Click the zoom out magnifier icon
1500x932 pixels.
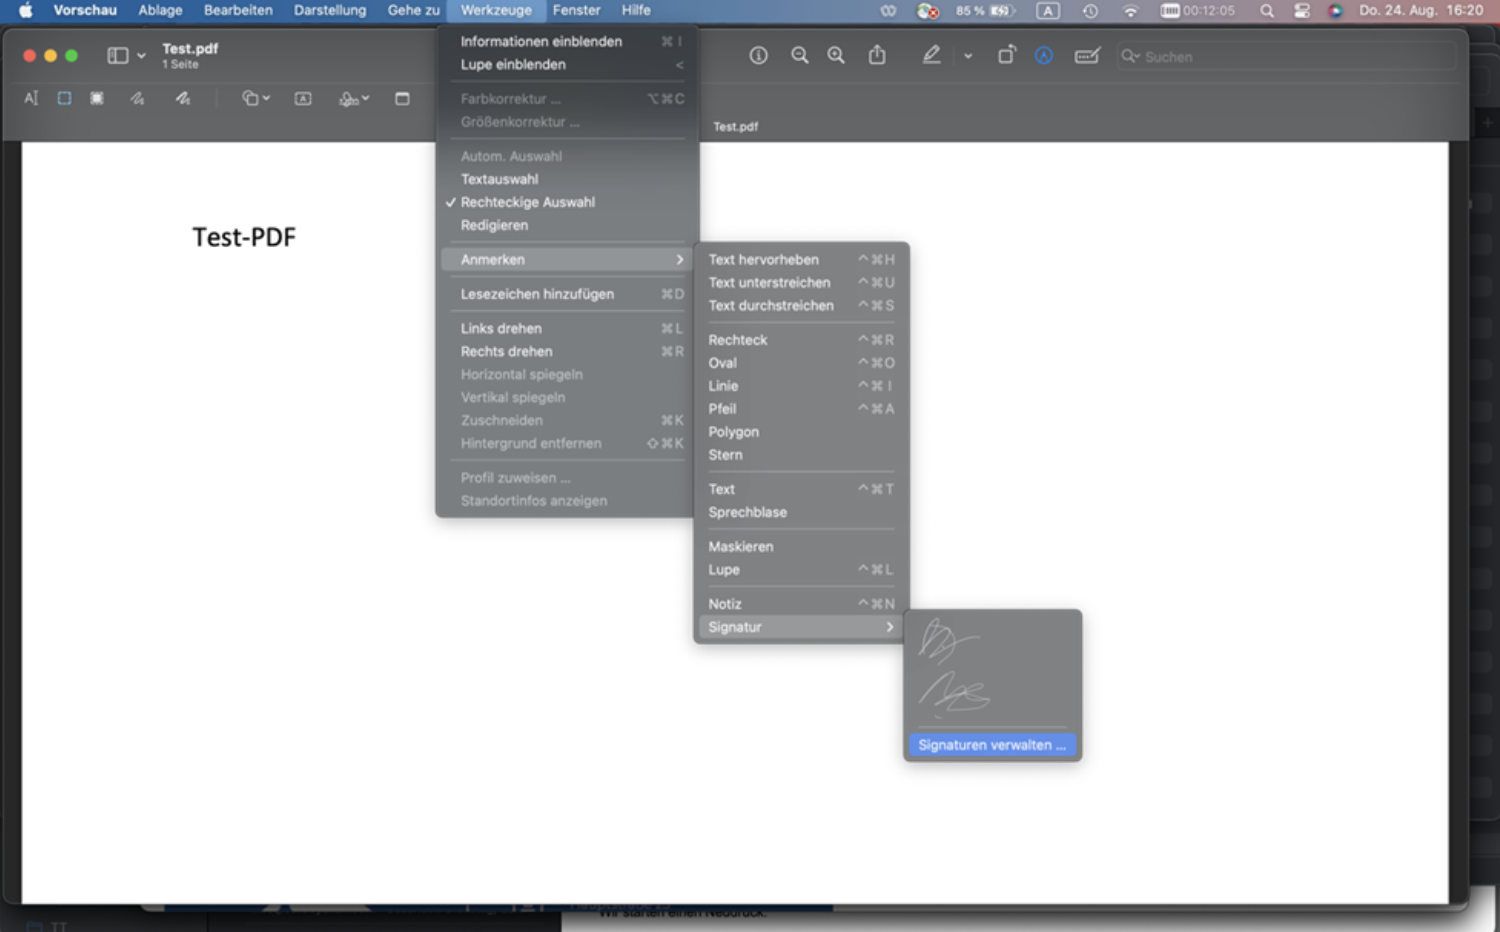click(x=799, y=56)
